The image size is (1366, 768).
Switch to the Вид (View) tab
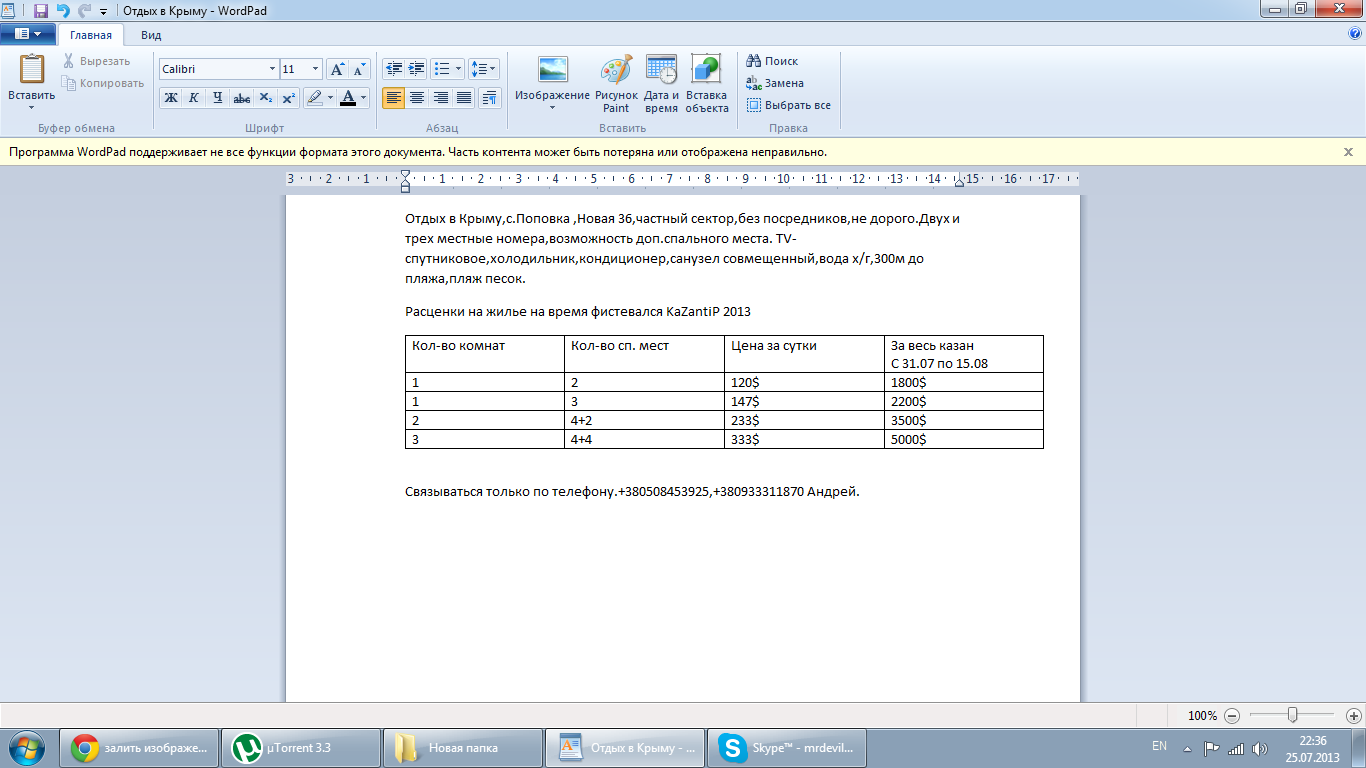click(151, 34)
